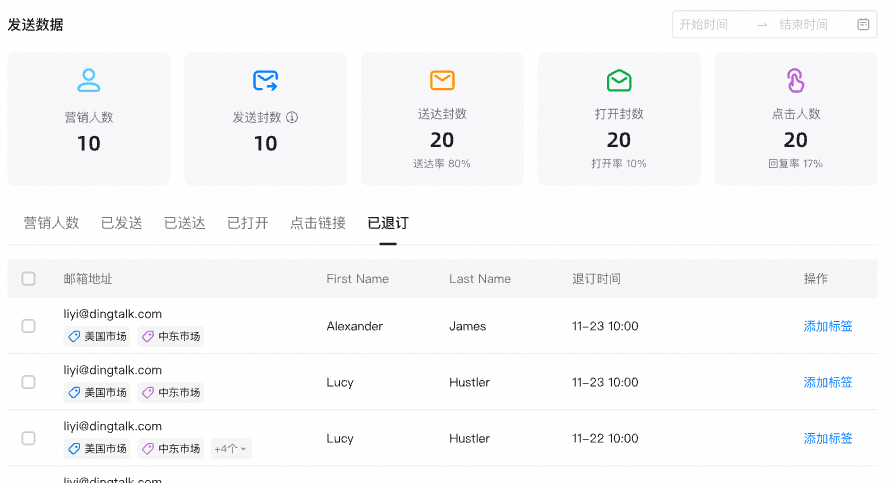Viewport: 889px width, 483px height.
Task: Click 添加标签 in the 11-22 10:00 row
Action: (x=828, y=438)
